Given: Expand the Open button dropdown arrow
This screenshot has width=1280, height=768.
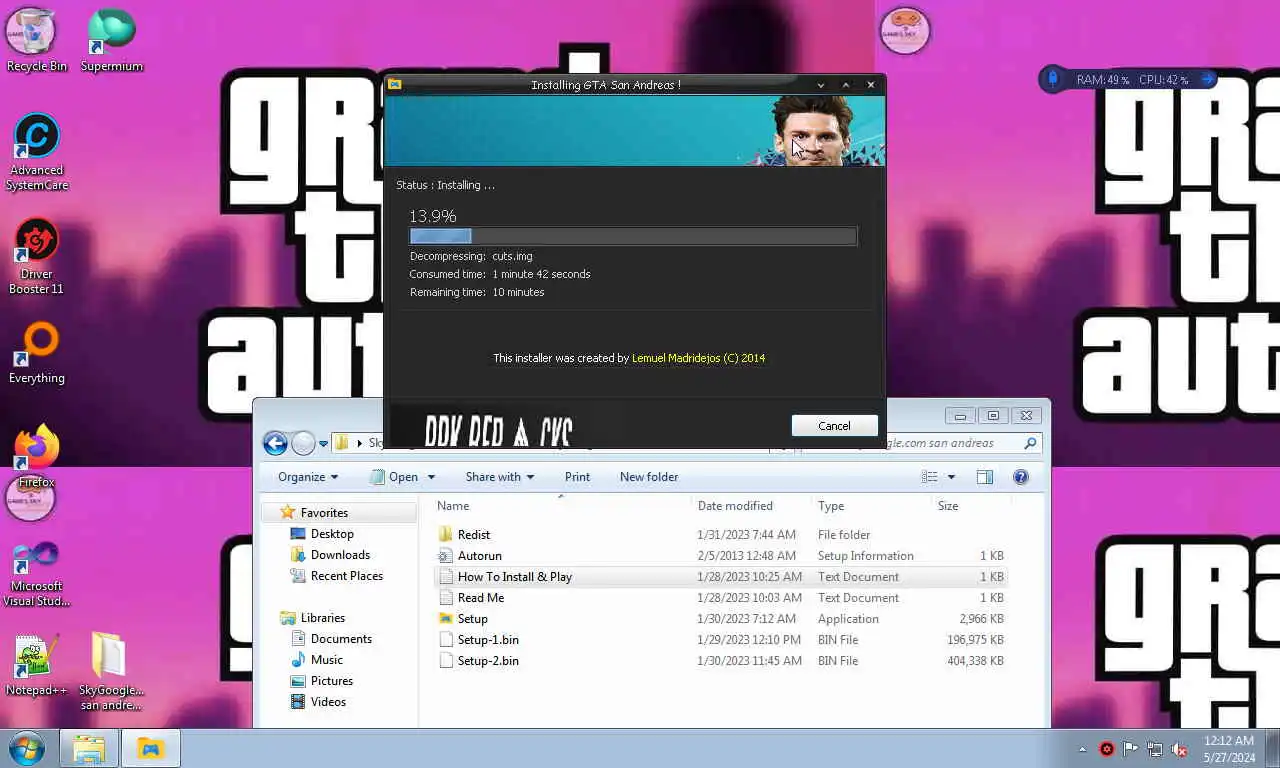Looking at the screenshot, I should (x=431, y=477).
